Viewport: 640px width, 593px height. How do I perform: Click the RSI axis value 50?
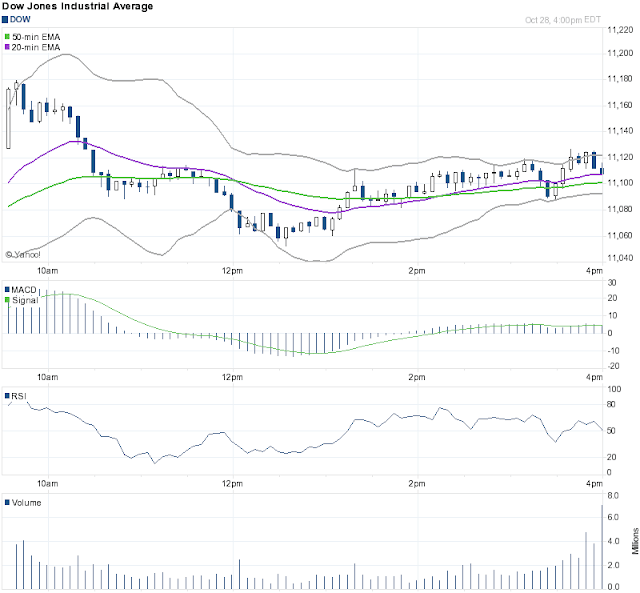point(611,431)
